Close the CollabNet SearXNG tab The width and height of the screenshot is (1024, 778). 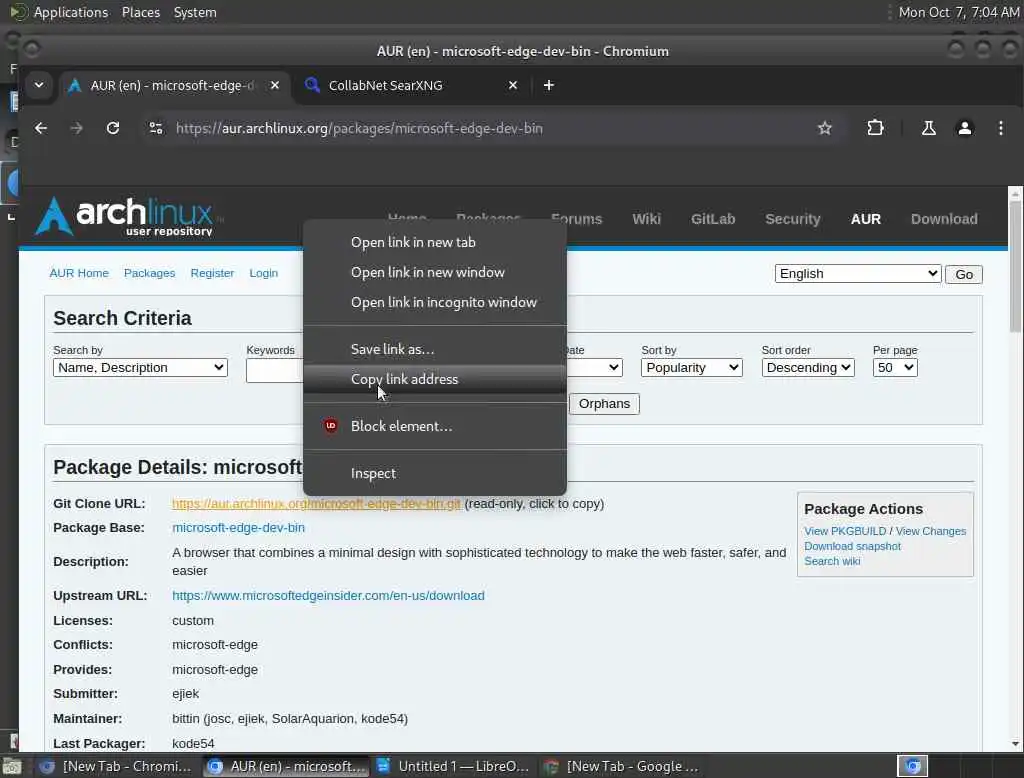pyautogui.click(x=513, y=85)
